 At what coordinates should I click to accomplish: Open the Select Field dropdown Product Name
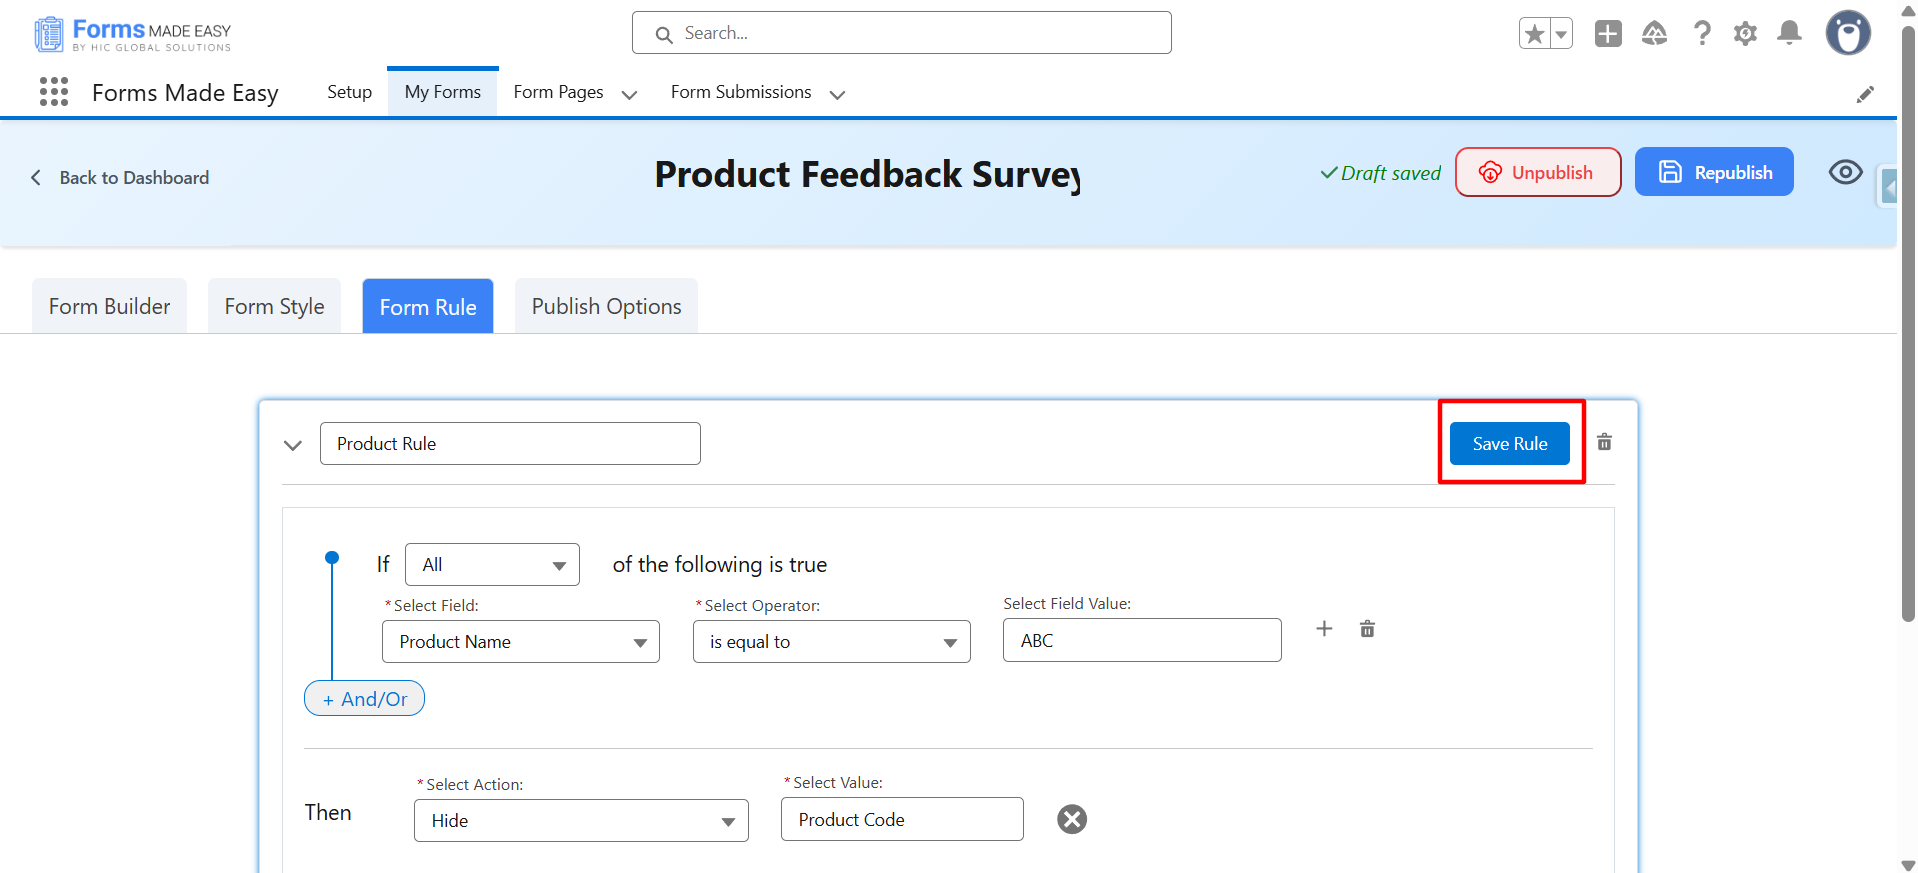pos(520,641)
